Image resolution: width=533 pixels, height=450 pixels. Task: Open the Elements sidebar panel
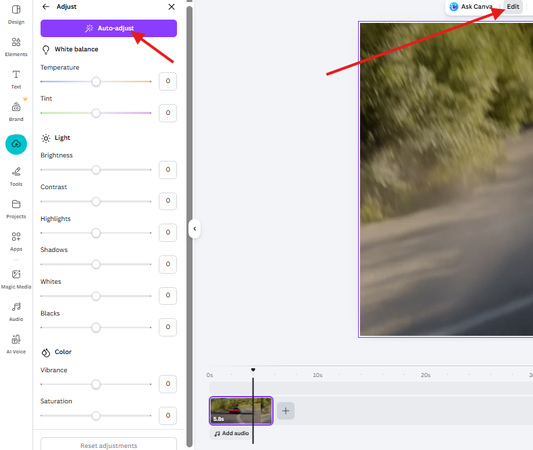(16, 47)
